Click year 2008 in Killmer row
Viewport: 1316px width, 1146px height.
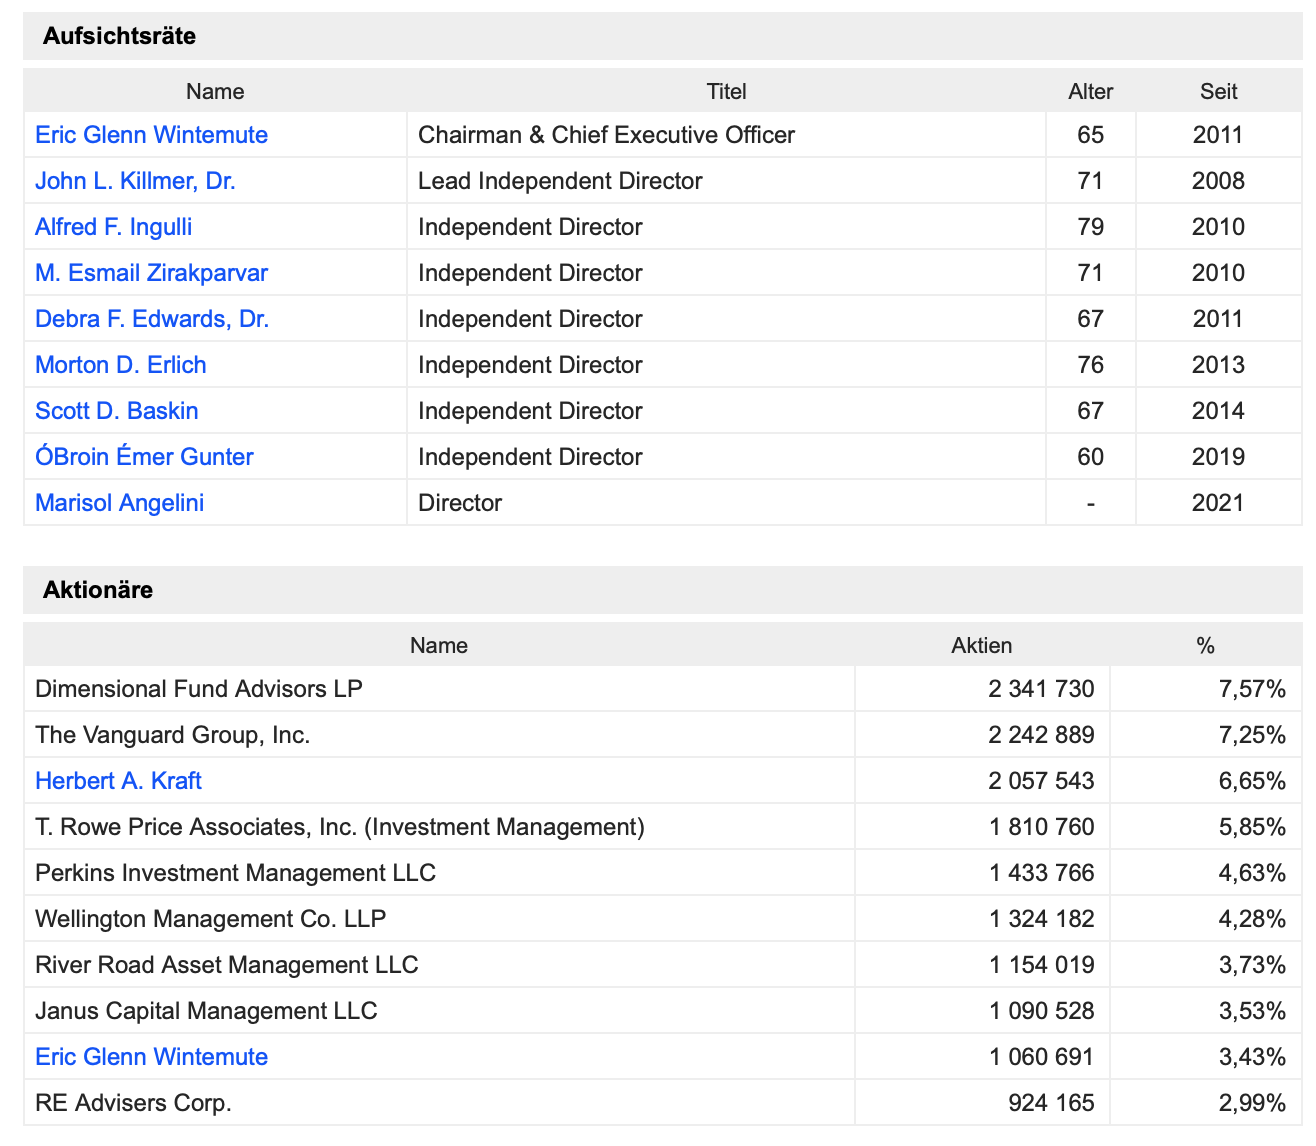[x=1218, y=181]
